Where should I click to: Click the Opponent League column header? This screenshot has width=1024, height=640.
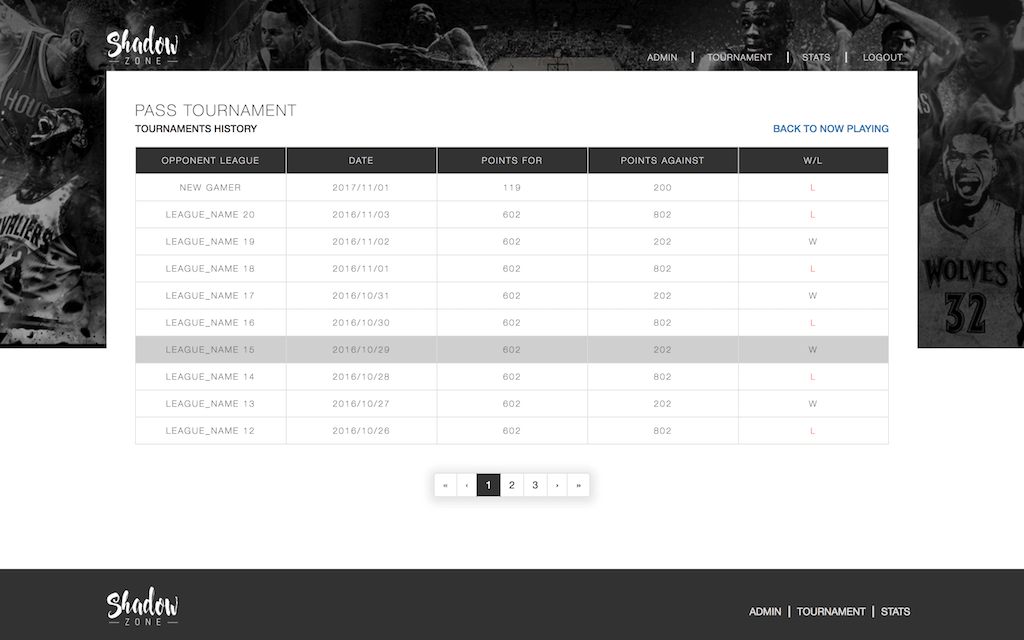210,160
